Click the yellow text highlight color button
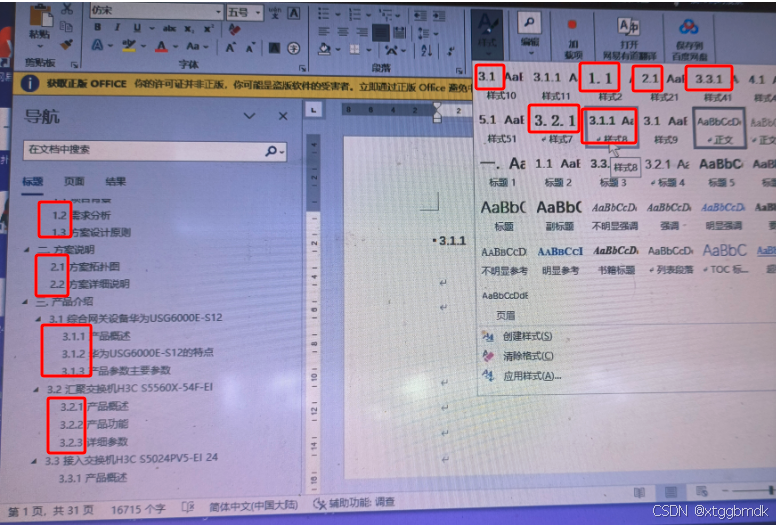The image size is (776, 525). (129, 46)
